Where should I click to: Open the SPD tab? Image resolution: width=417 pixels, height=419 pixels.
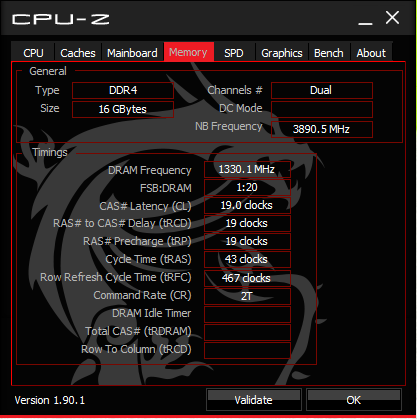coord(234,52)
